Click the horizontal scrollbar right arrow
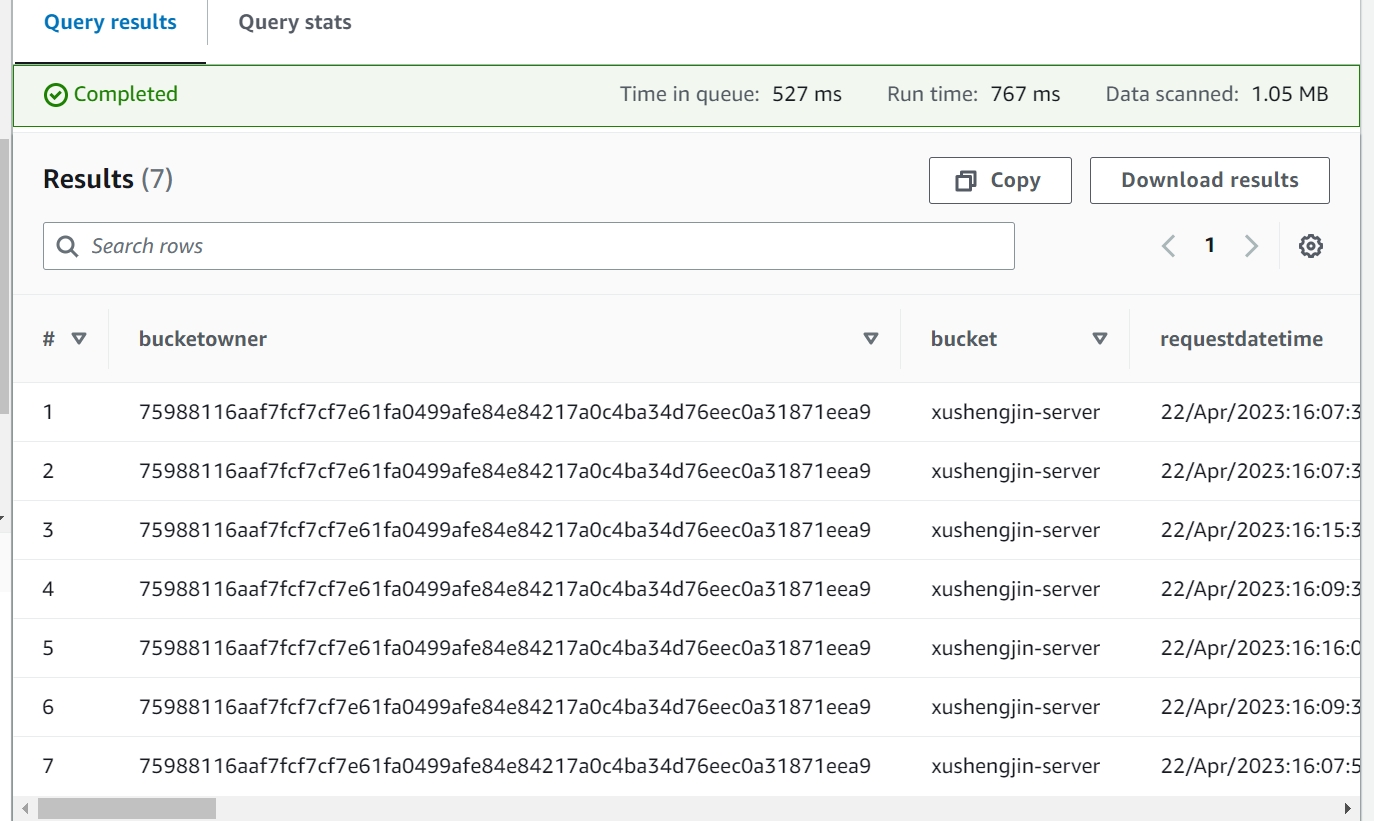 coord(1348,808)
